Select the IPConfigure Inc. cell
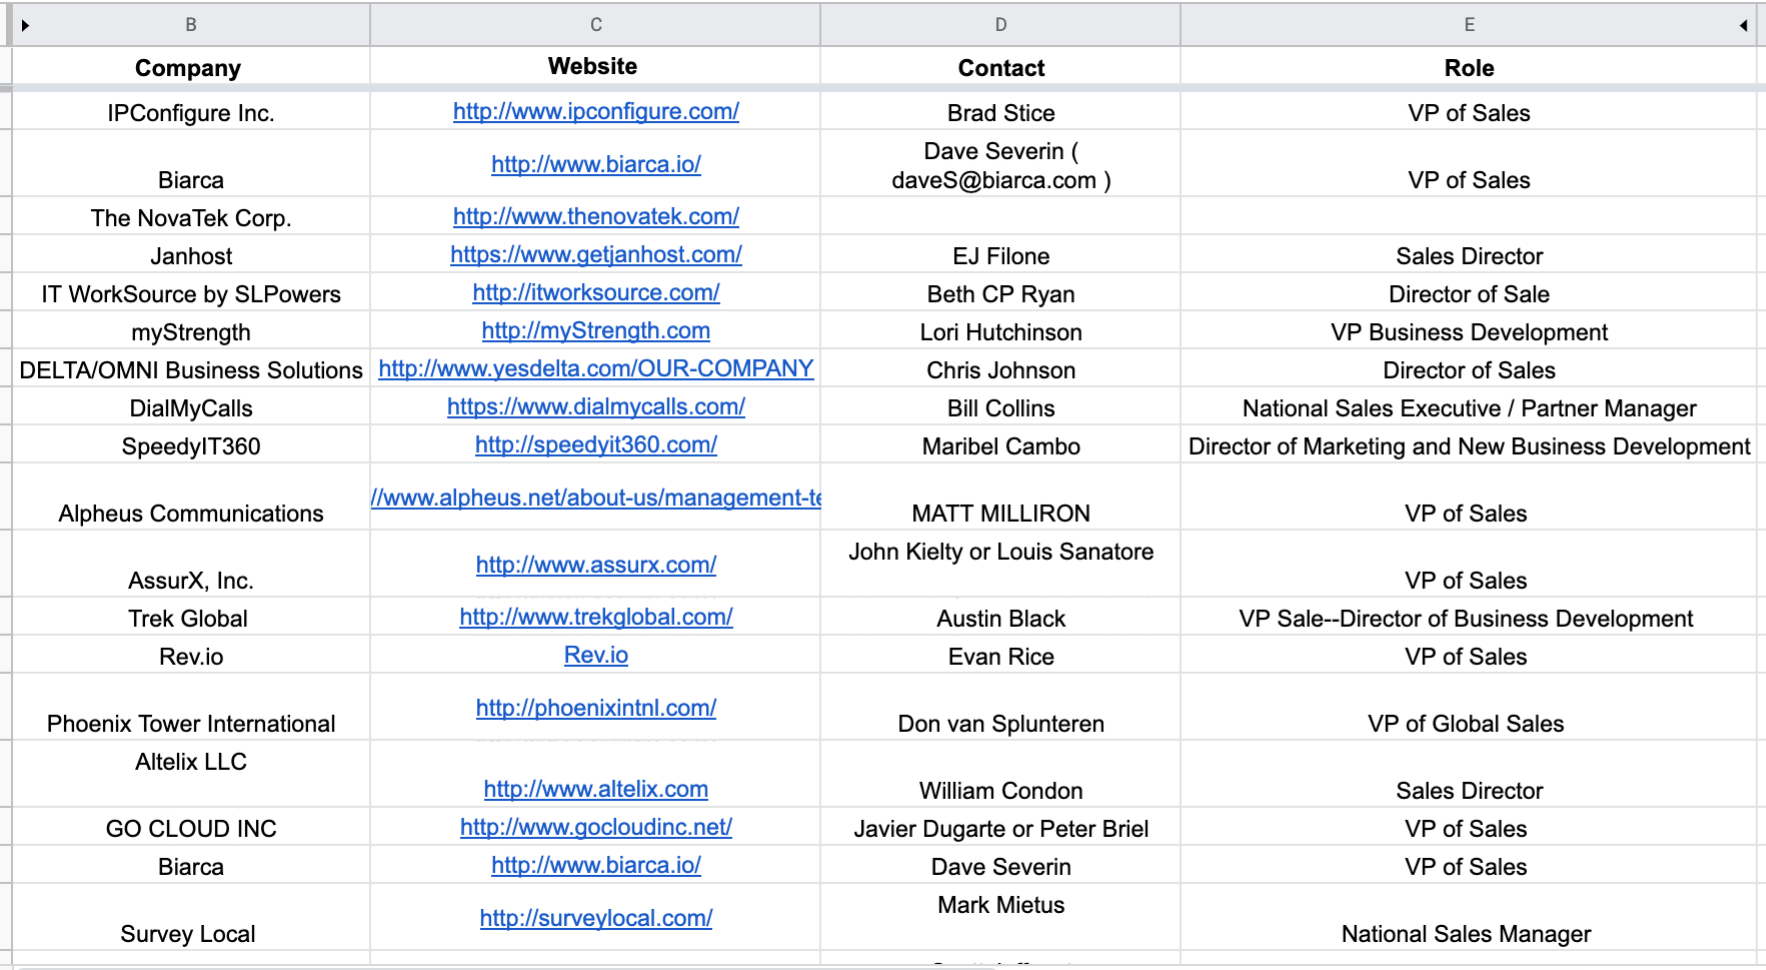Screen dimensions: 1766x970 click(191, 112)
